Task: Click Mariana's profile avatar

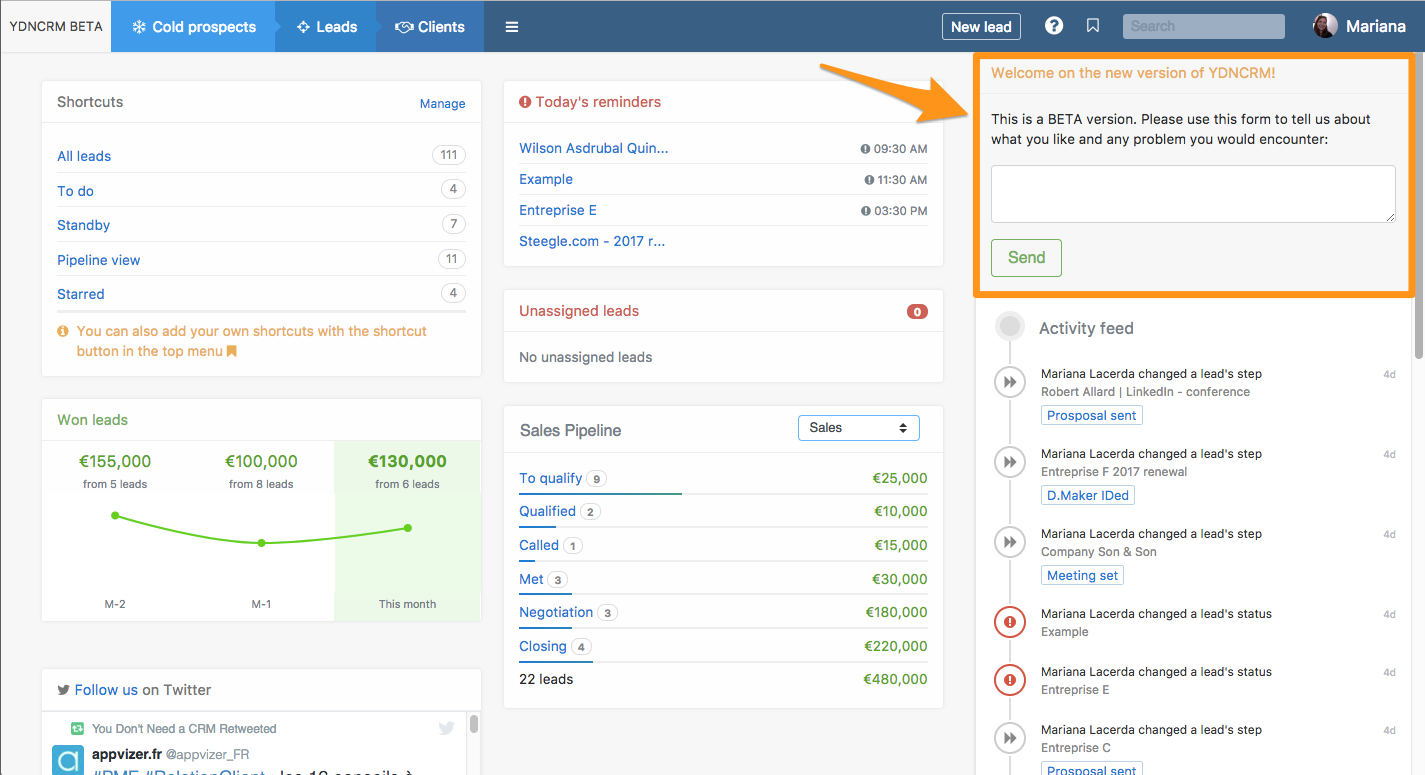Action: click(x=1325, y=26)
